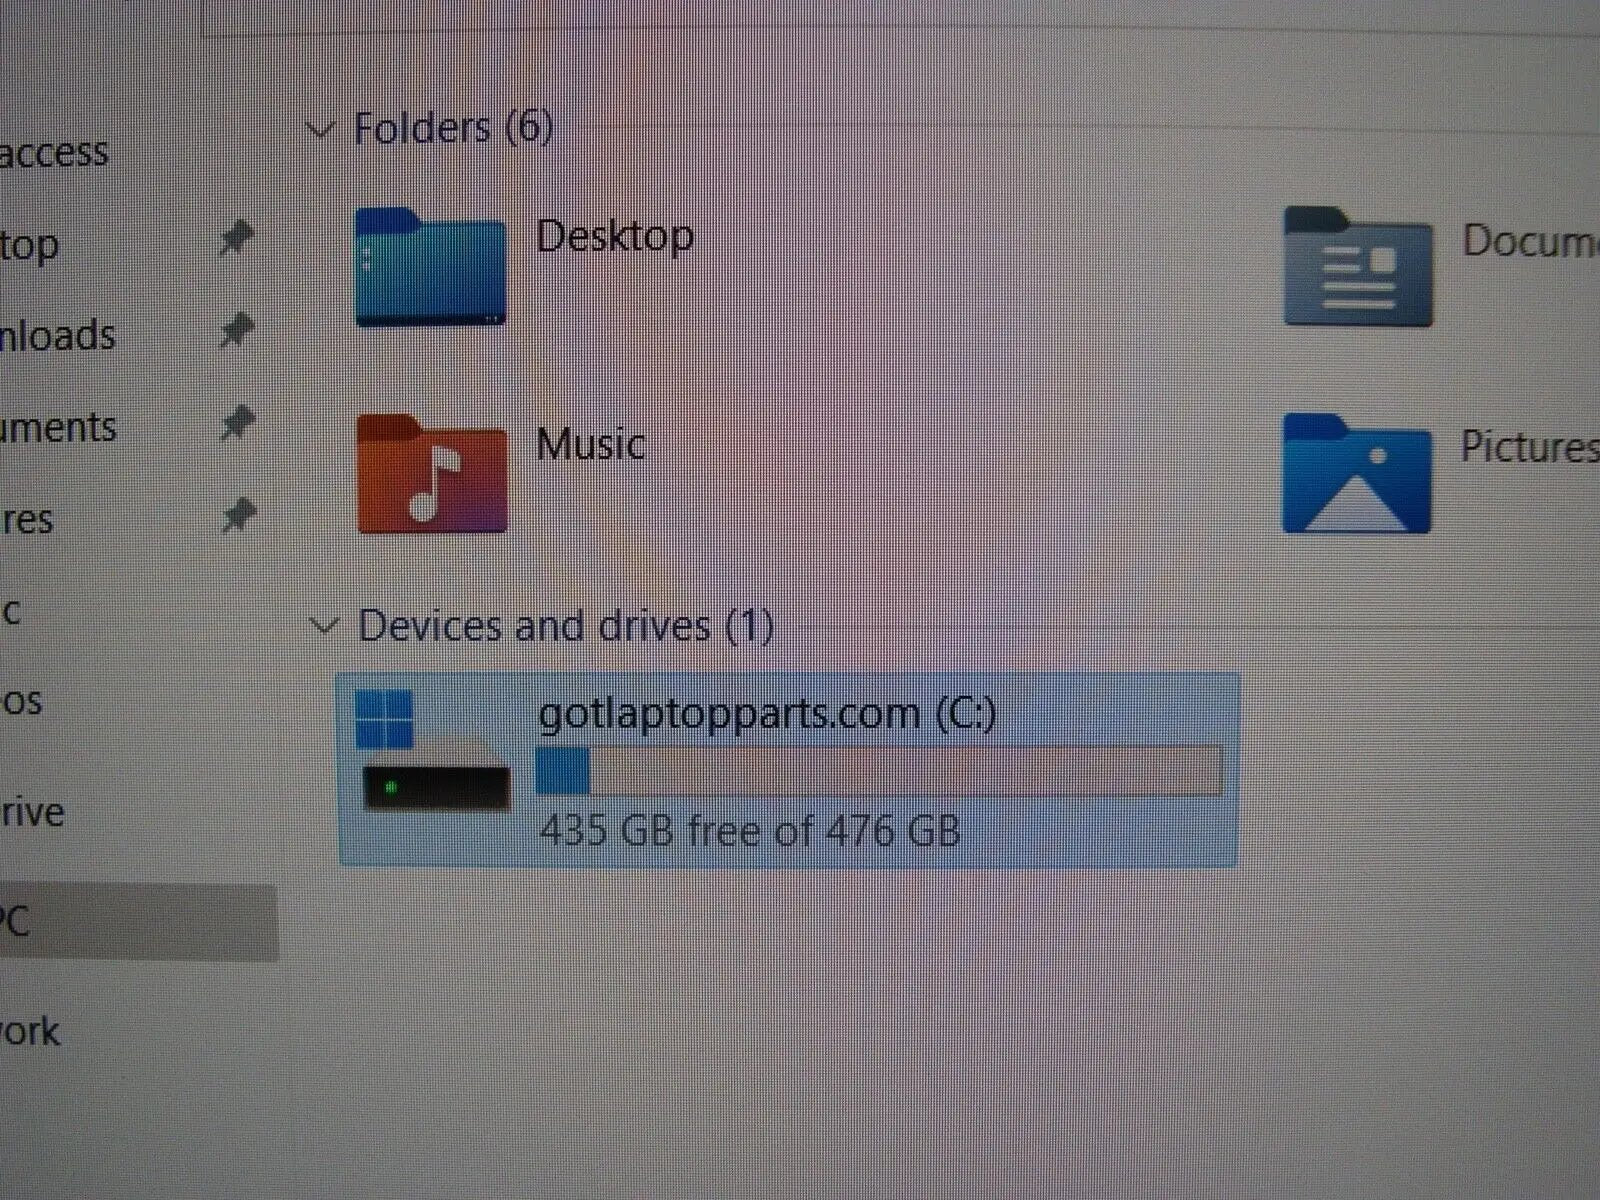Screen dimensions: 1600x1200
Task: Click the pin icon beside sidebar Documents
Action: point(237,422)
